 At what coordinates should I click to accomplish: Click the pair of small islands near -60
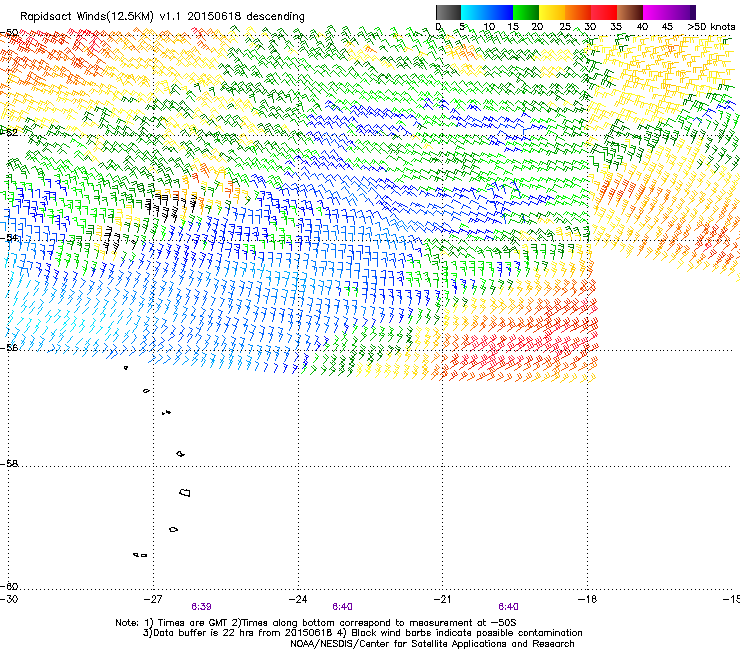click(x=140, y=555)
